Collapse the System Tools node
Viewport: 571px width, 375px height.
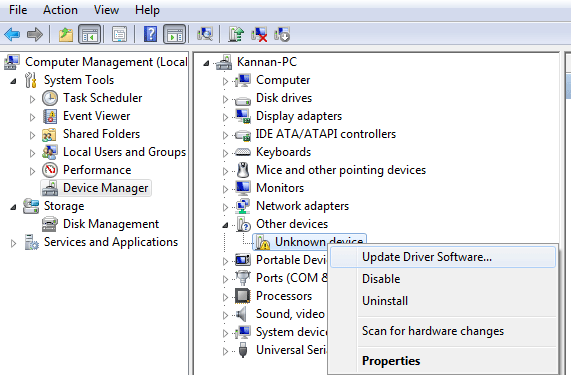tap(13, 81)
